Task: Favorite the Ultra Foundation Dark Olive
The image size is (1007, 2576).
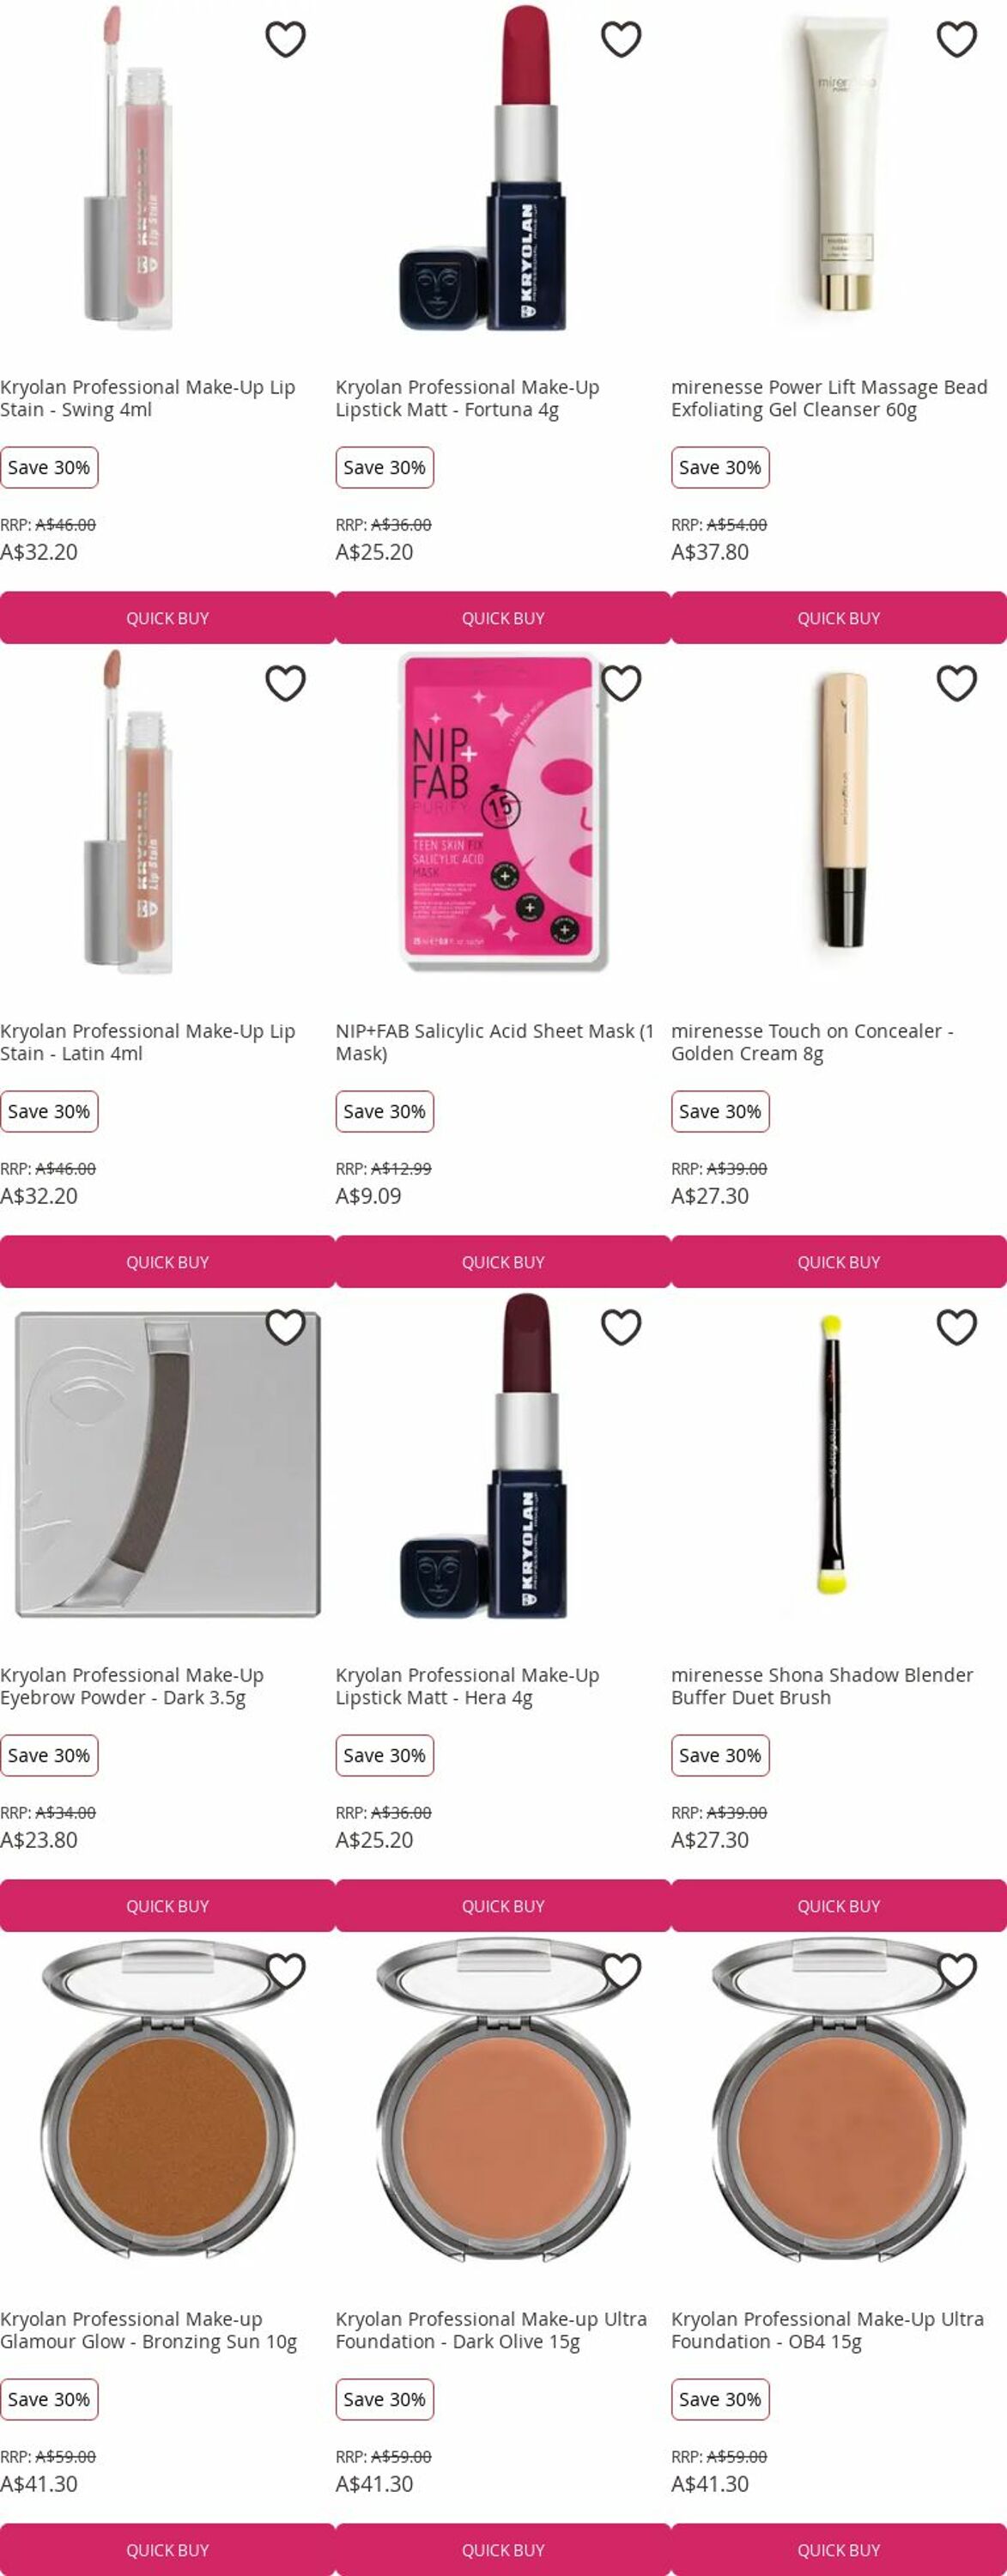Action: click(x=621, y=1972)
